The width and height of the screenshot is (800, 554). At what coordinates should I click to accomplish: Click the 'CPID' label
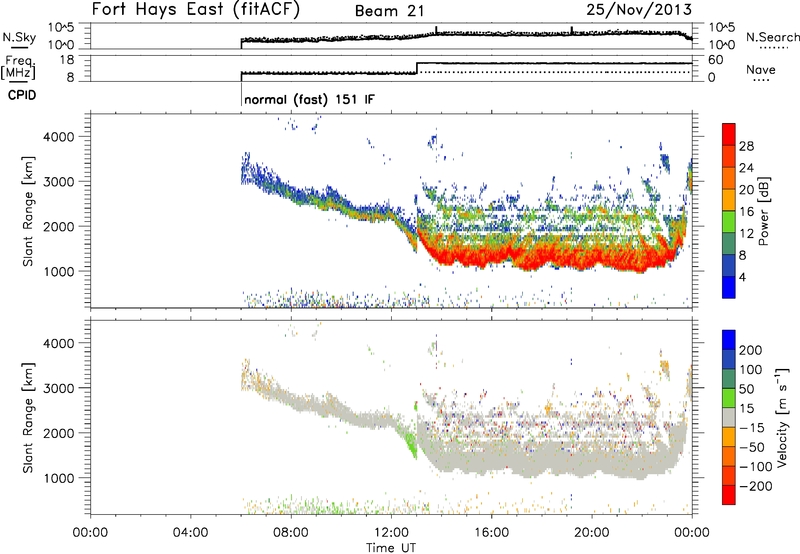[22, 95]
